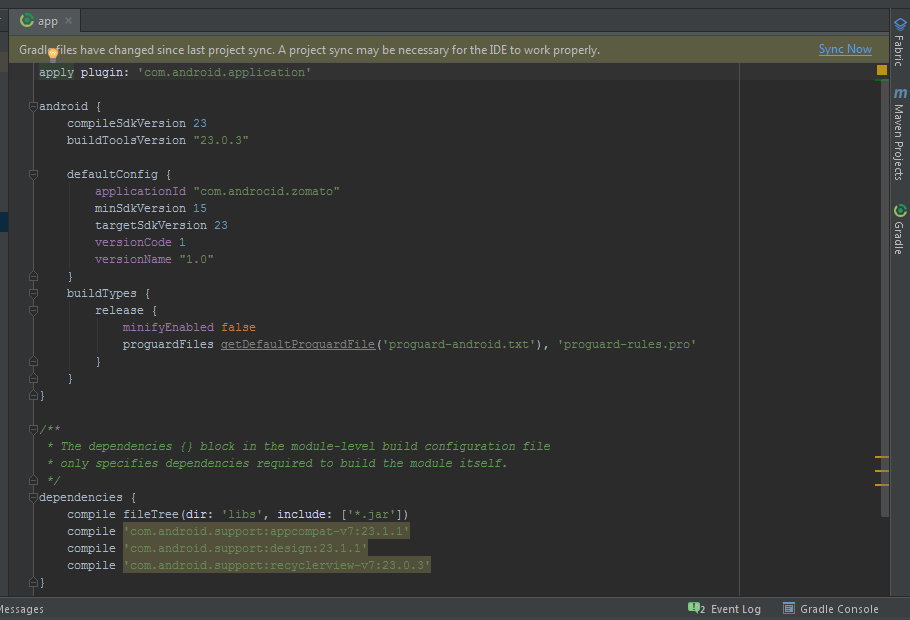The width and height of the screenshot is (910, 620).
Task: Click the Gradle icon in the app tab
Action: (27, 20)
